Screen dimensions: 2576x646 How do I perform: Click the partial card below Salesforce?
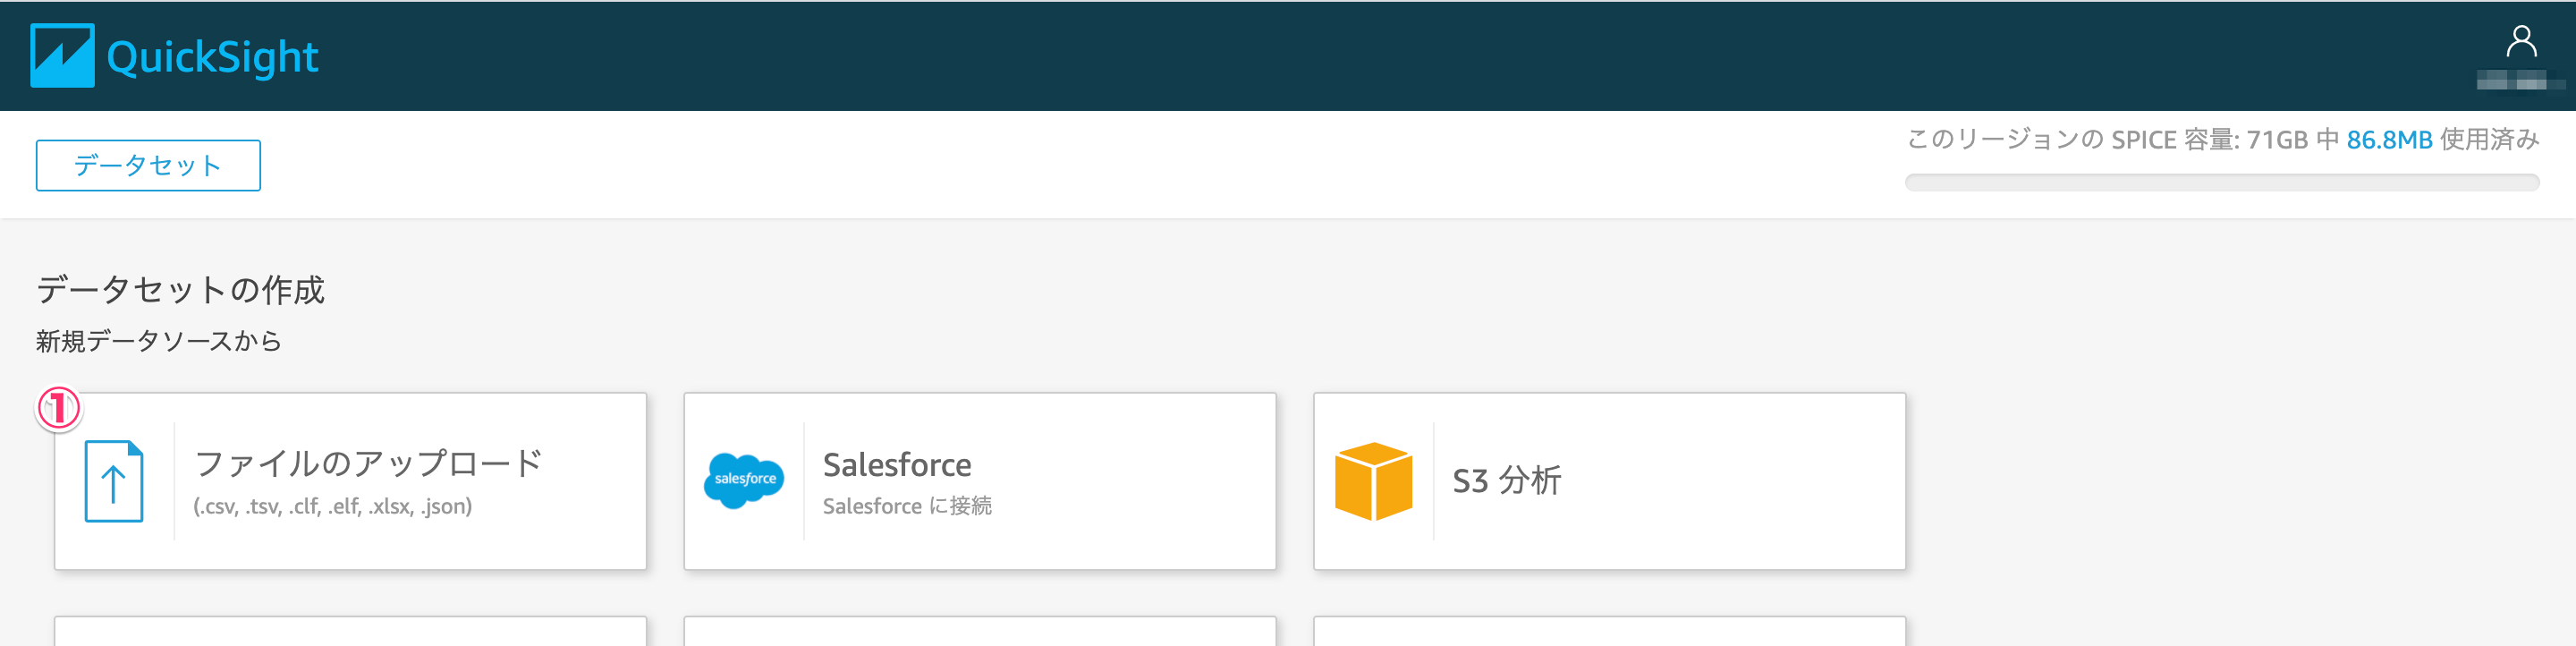click(x=979, y=631)
